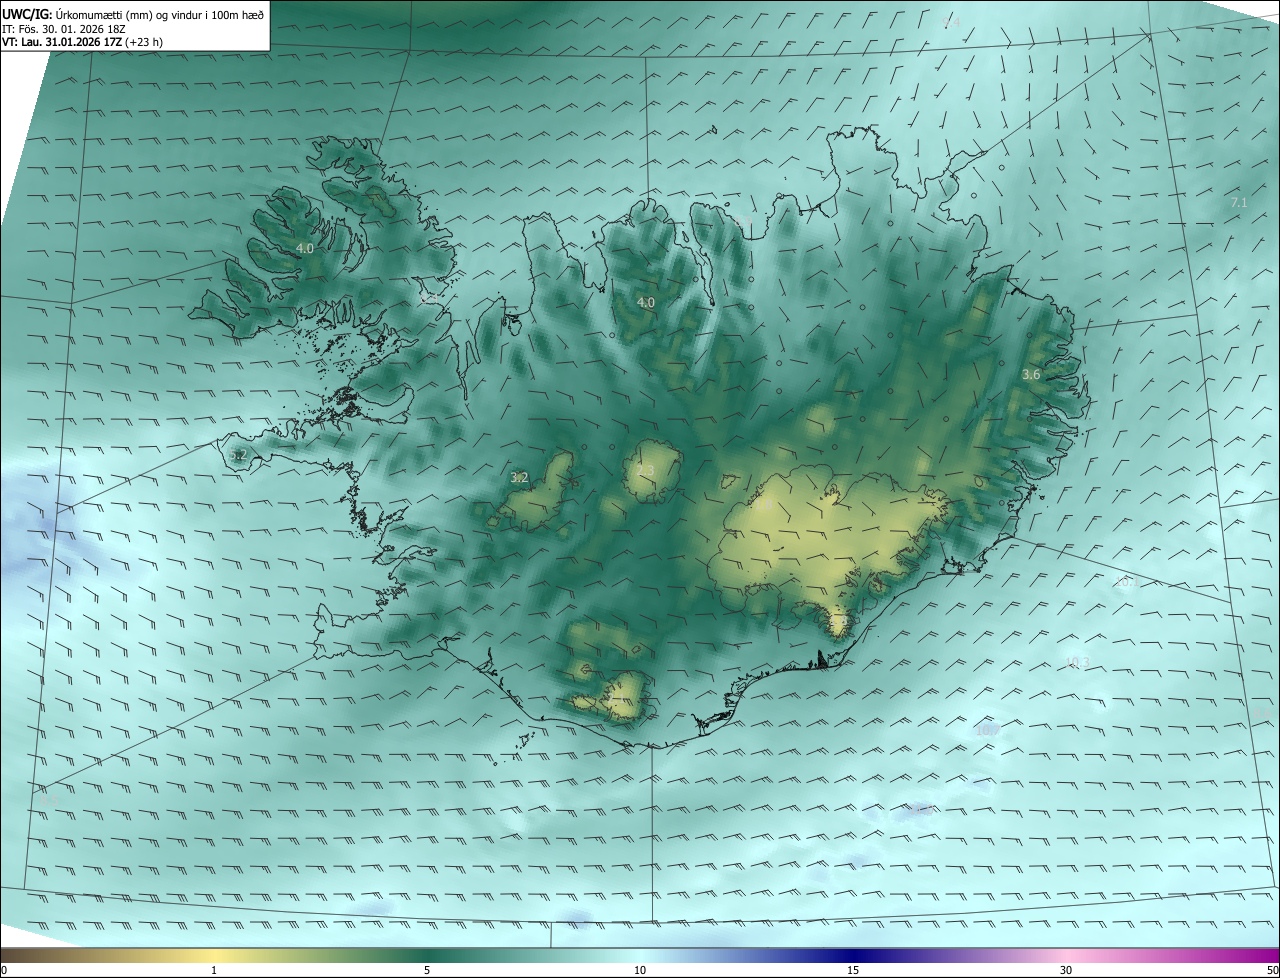The image size is (1280, 978).
Task: Click the colorbar label '30'
Action: (x=1066, y=970)
